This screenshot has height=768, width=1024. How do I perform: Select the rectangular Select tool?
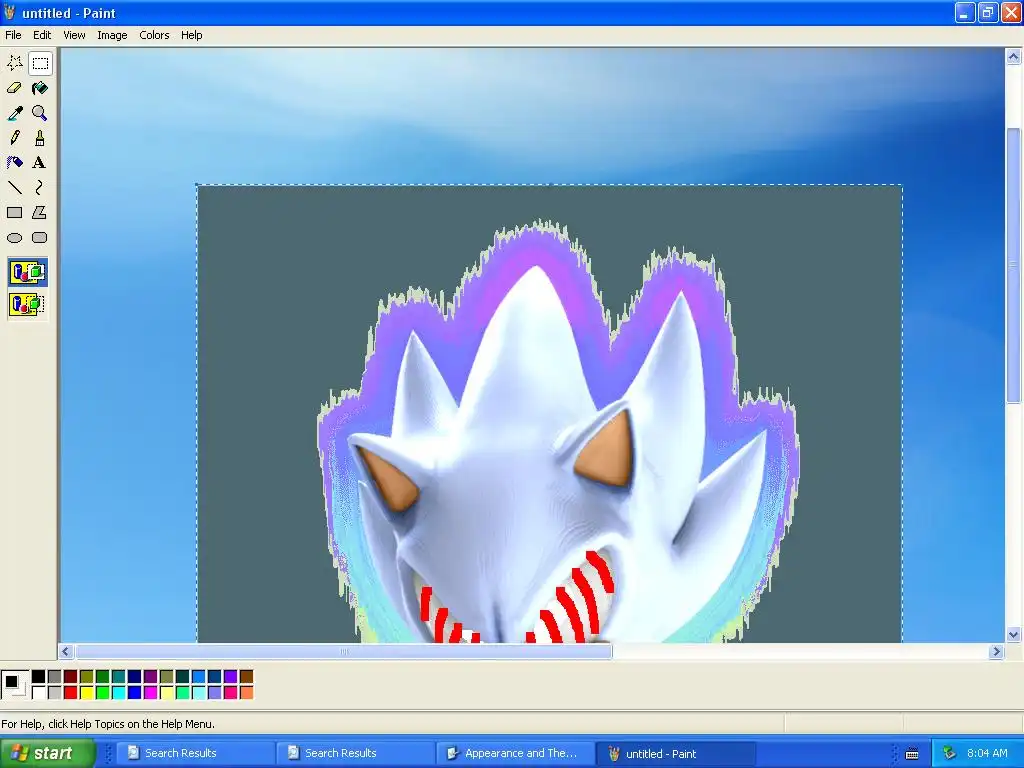tap(40, 63)
